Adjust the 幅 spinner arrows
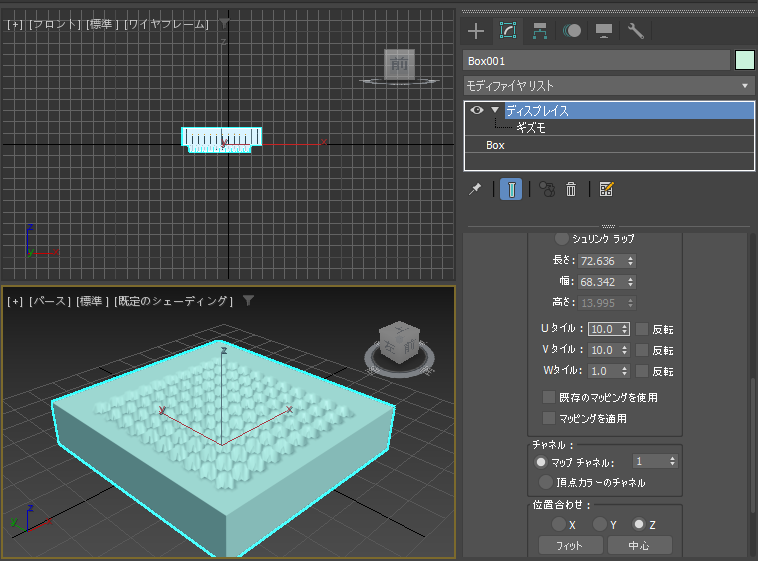The width and height of the screenshot is (758, 561). [631, 282]
